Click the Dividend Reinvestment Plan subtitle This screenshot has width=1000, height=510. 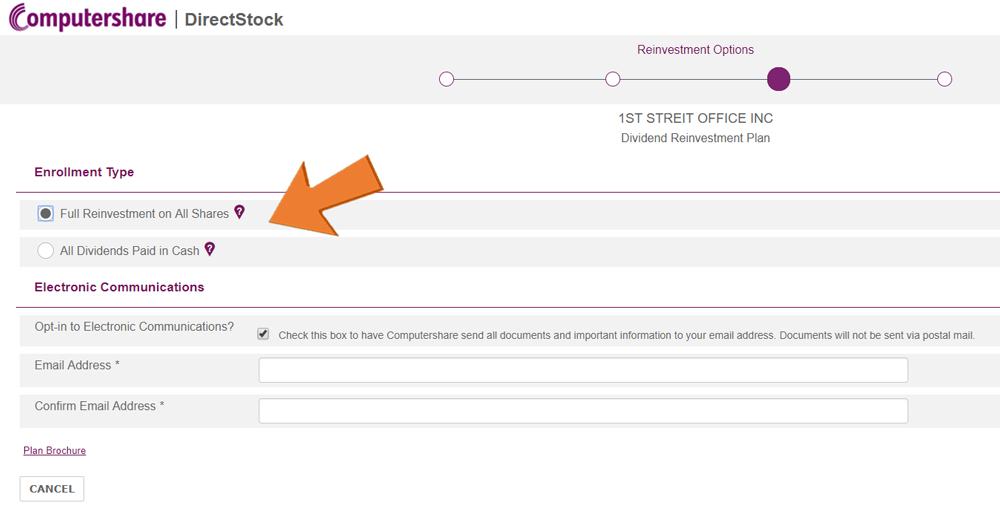click(x=695, y=138)
